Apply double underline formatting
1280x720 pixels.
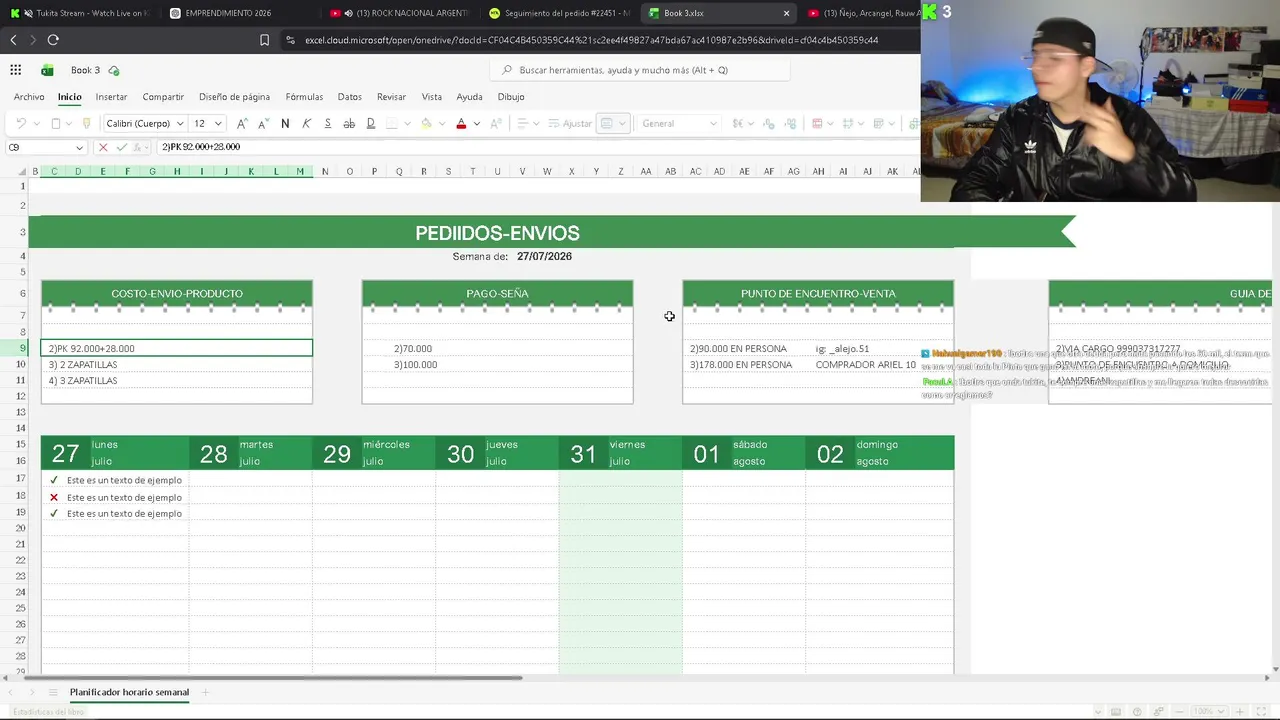[371, 124]
